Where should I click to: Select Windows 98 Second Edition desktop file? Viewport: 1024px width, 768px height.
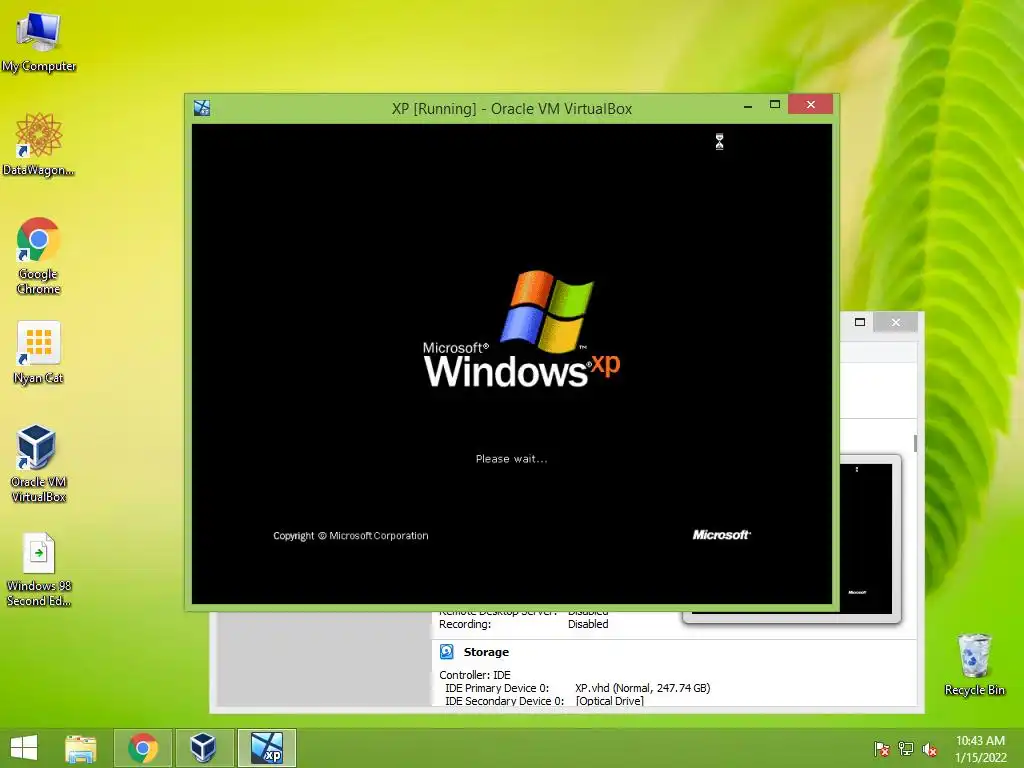click(39, 569)
